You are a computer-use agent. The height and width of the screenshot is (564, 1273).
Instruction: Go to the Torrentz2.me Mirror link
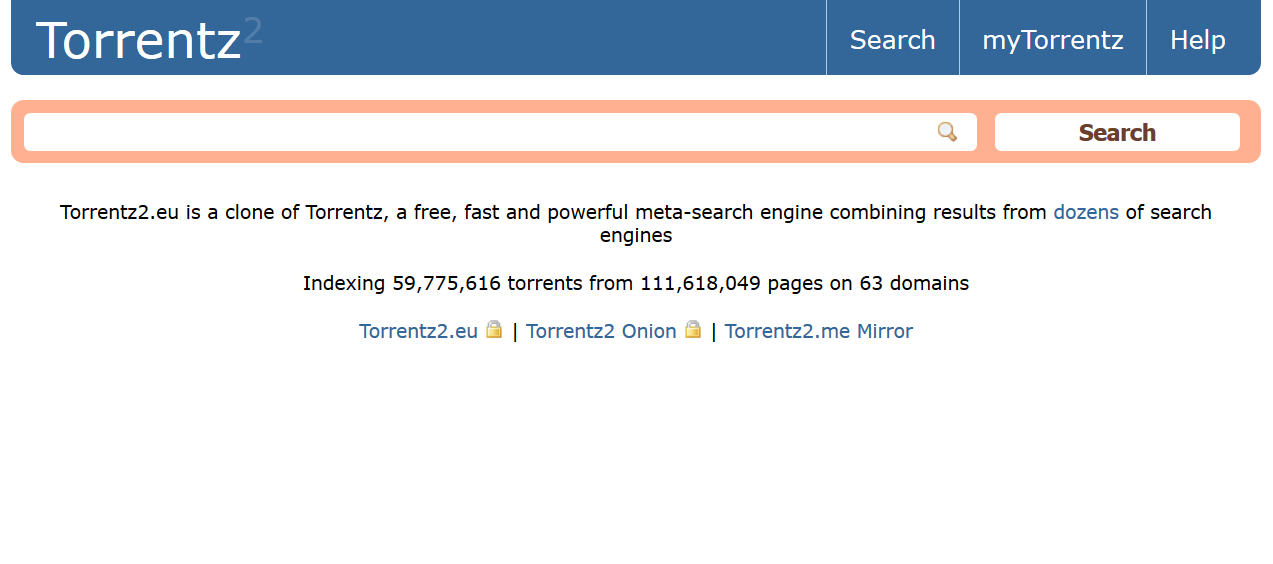pos(819,331)
